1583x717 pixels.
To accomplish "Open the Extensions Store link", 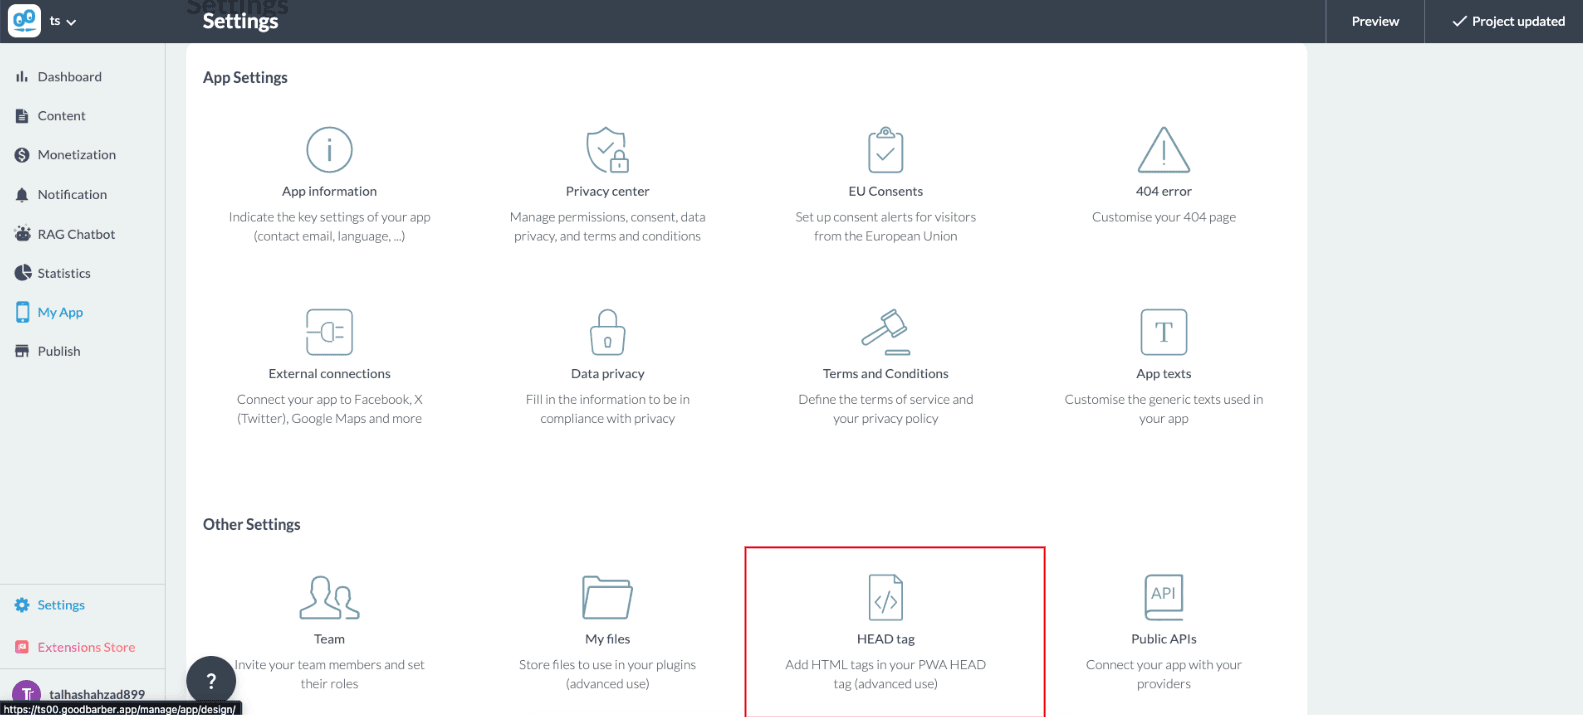I will (x=86, y=647).
